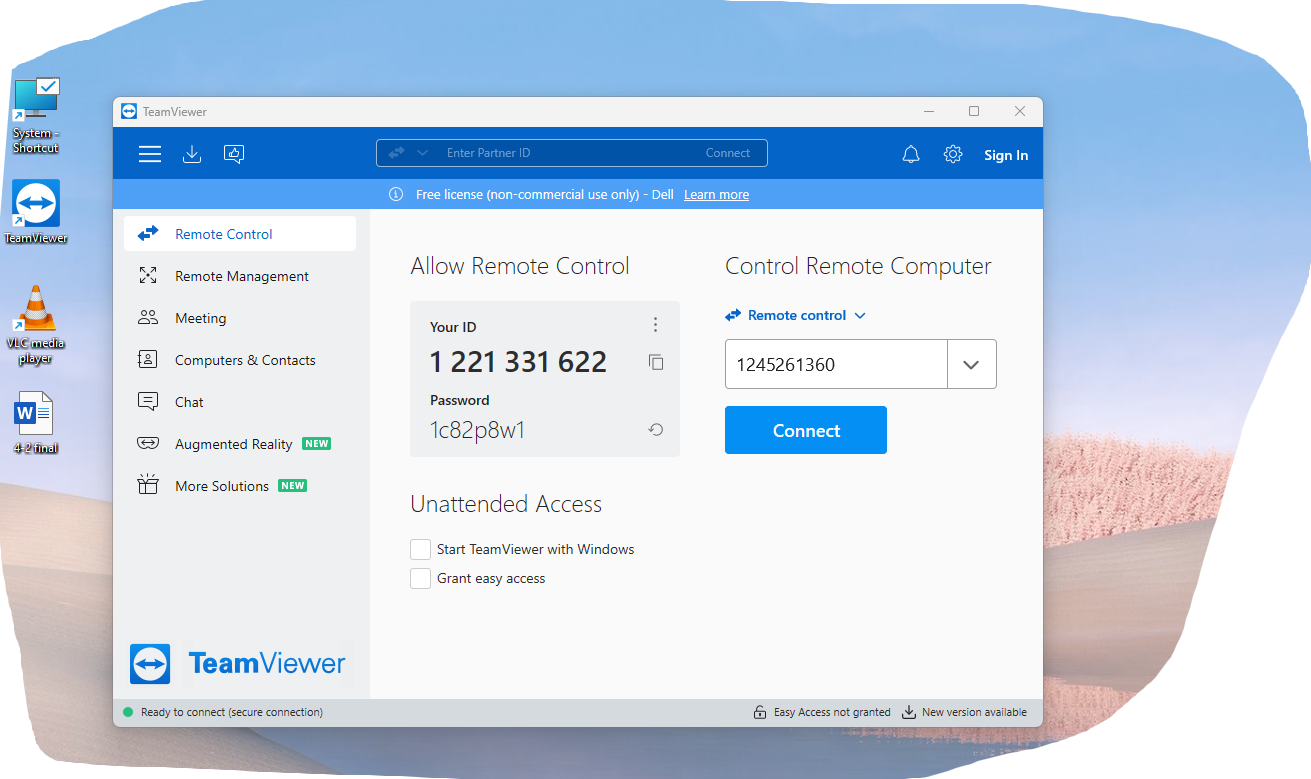Image resolution: width=1311 pixels, height=779 pixels.
Task: Refresh the password with the regenerate icon
Action: [x=656, y=430]
